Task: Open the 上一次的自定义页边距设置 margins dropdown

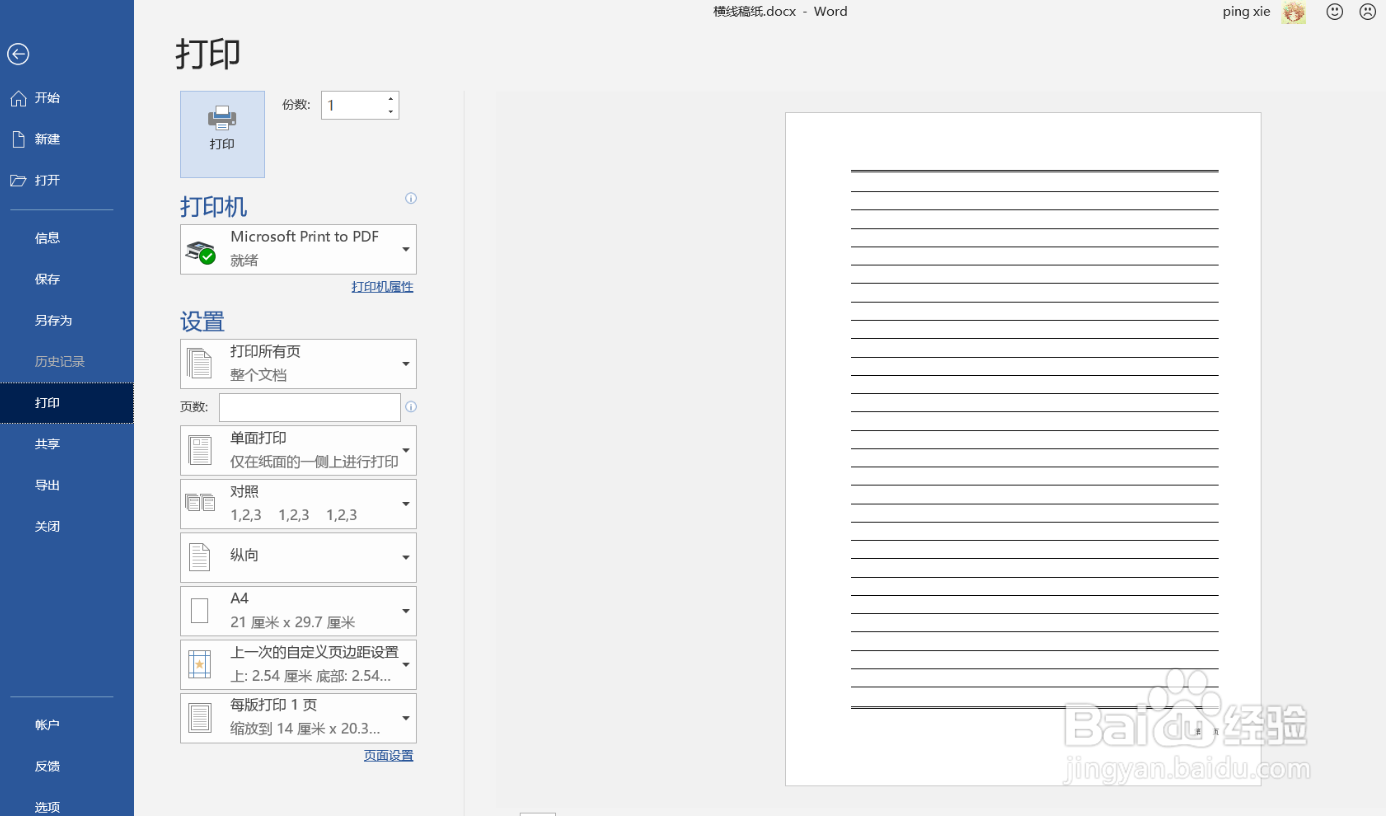Action: (298, 664)
